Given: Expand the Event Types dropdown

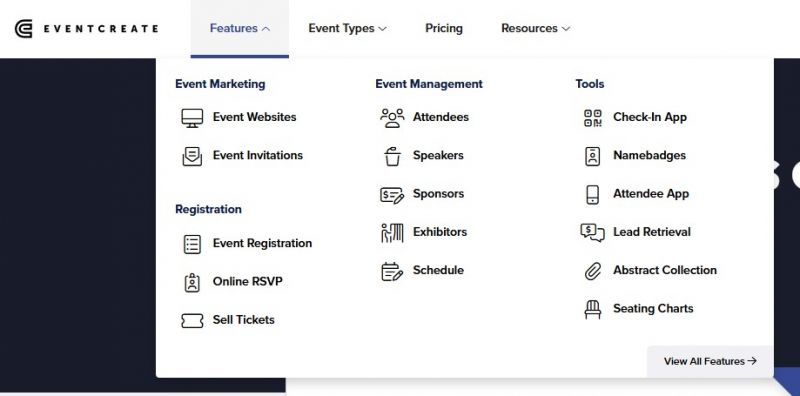Looking at the screenshot, I should point(347,29).
